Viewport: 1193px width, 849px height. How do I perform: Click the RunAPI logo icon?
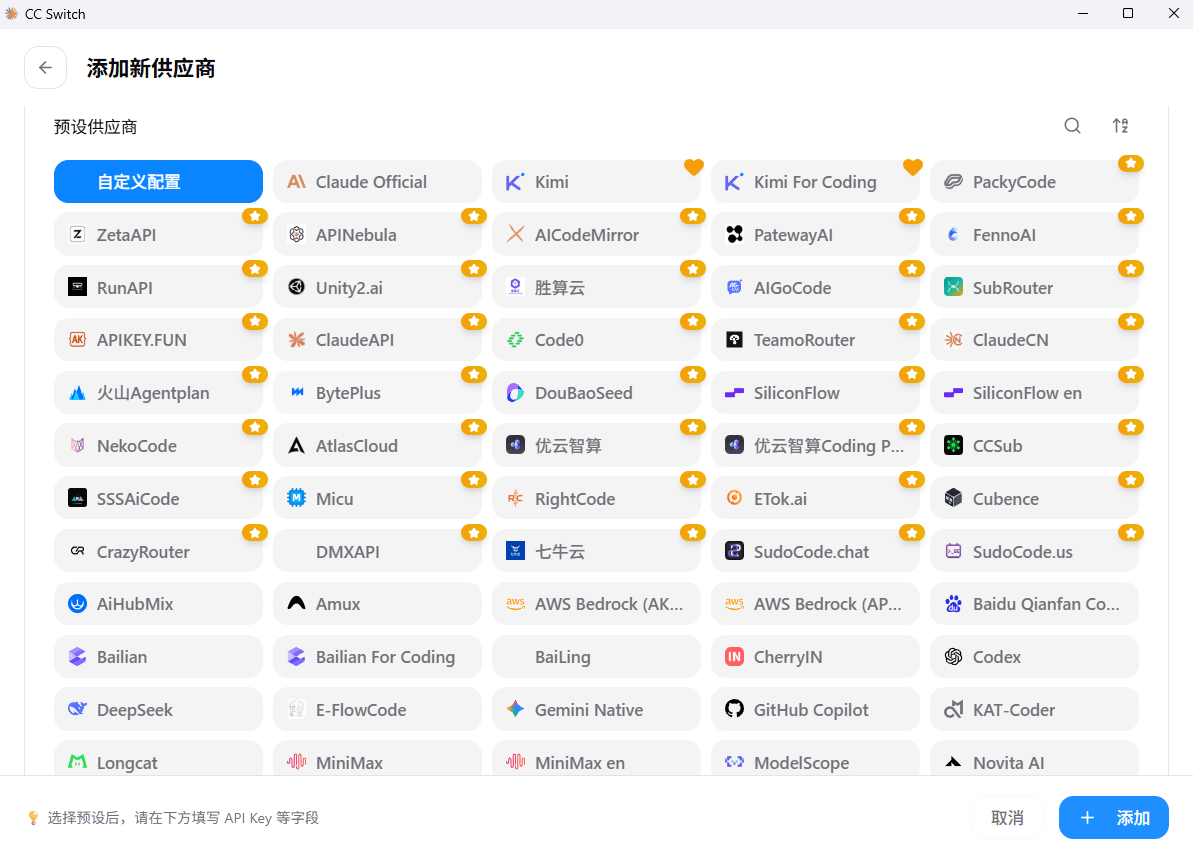tap(78, 287)
